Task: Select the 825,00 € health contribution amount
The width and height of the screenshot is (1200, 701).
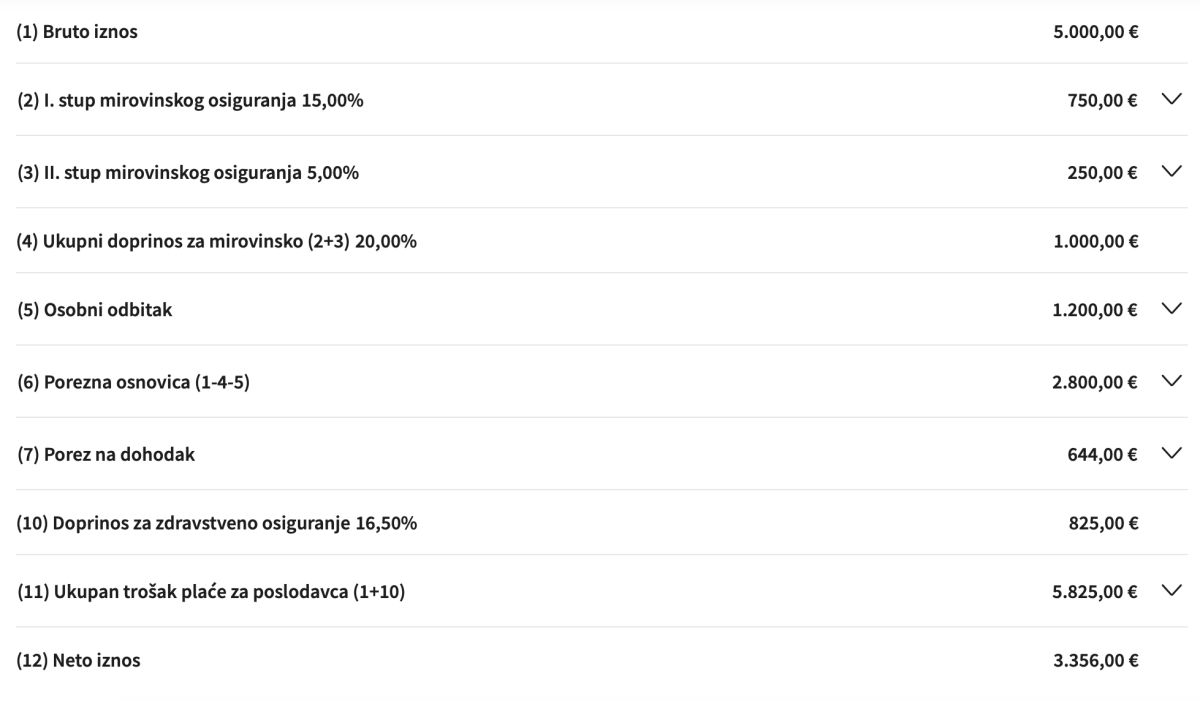Action: (1102, 523)
